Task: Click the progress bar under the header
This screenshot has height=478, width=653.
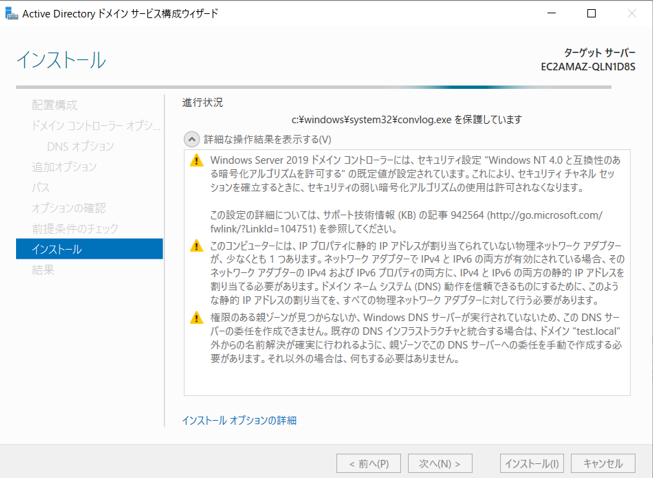Action: 314,87
